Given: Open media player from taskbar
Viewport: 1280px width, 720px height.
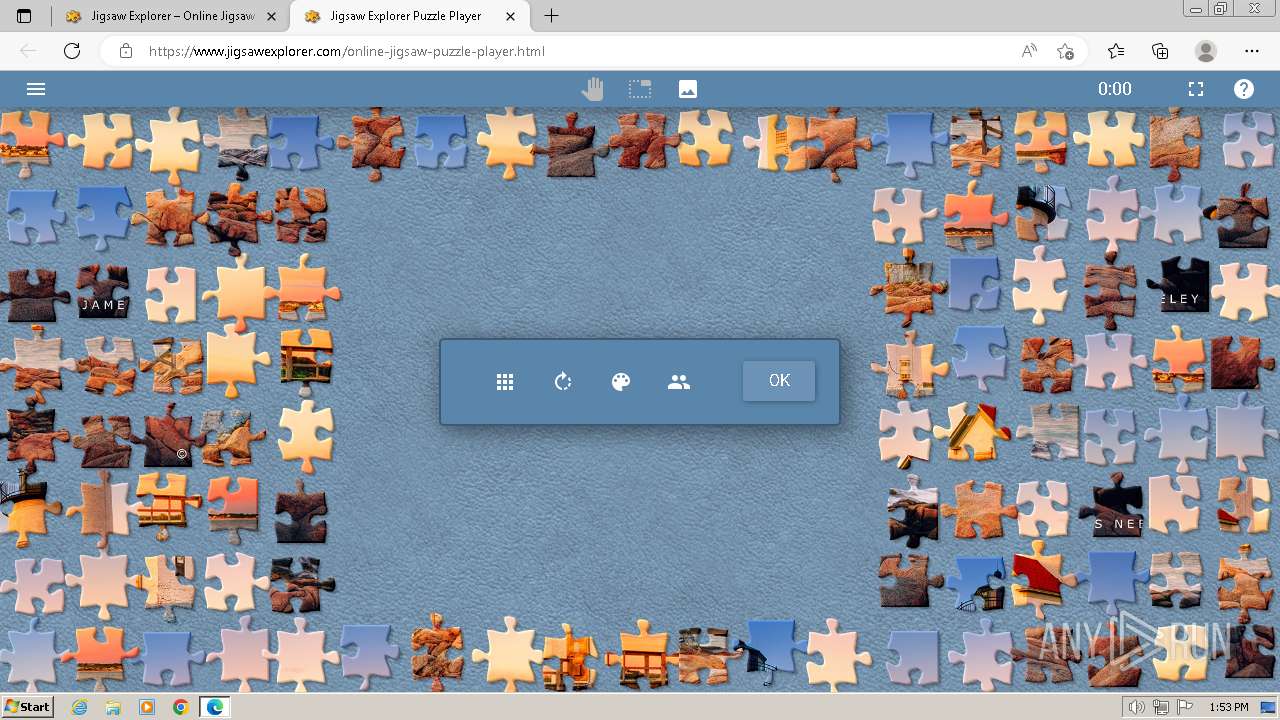Looking at the screenshot, I should point(147,707).
